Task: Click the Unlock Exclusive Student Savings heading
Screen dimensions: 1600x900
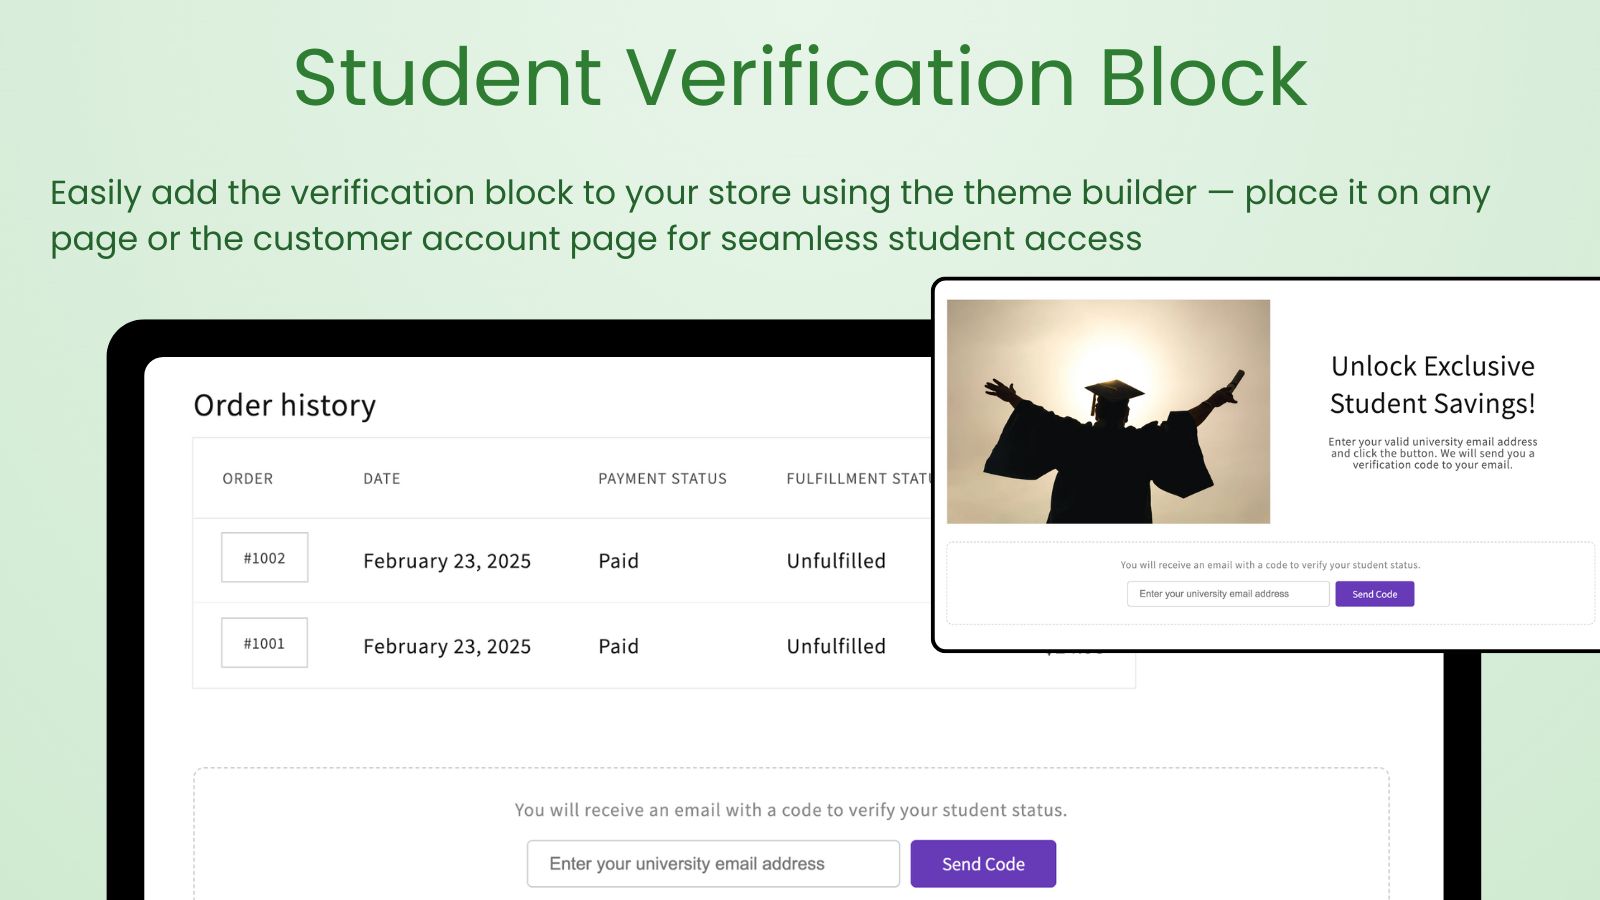Action: (1432, 384)
